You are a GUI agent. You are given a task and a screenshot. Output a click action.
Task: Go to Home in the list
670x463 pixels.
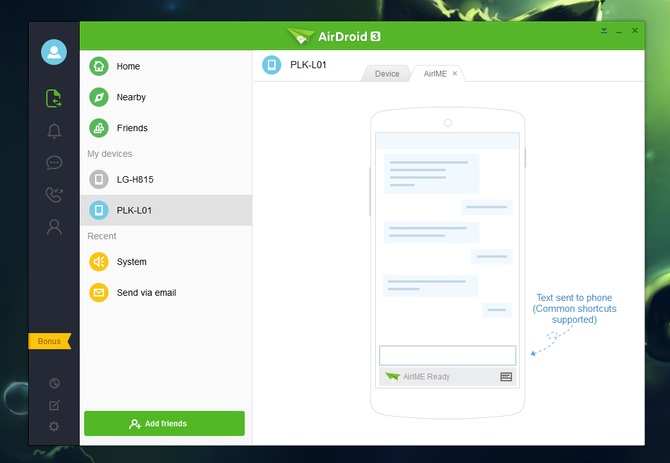(166, 66)
